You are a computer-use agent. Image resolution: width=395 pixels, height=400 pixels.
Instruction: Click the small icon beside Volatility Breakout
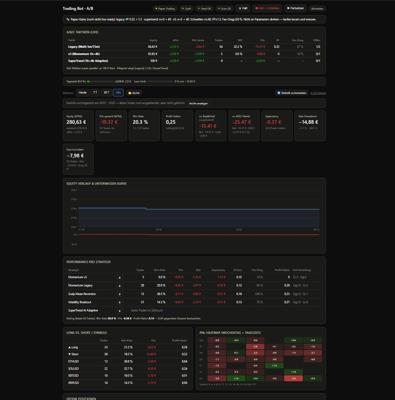point(120,302)
